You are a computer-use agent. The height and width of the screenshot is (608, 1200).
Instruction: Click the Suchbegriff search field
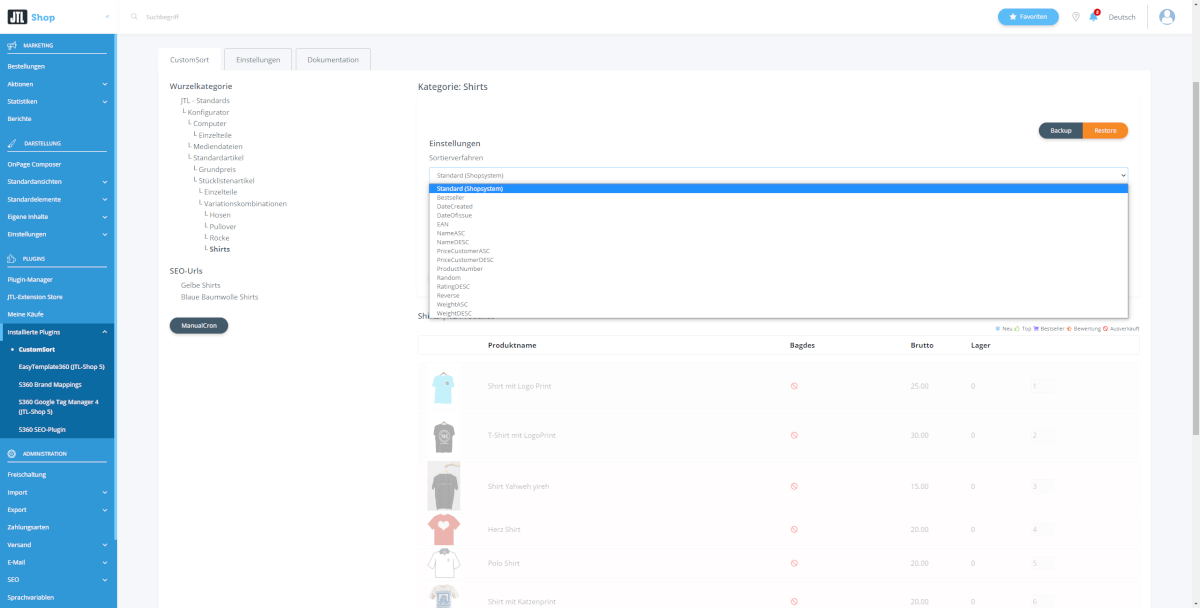coord(300,17)
